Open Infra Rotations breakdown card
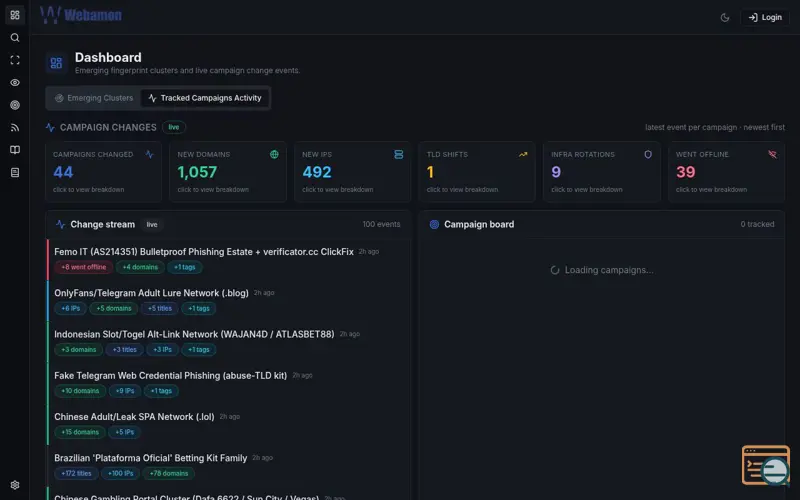Viewport: 800px width, 500px height. [x=602, y=172]
